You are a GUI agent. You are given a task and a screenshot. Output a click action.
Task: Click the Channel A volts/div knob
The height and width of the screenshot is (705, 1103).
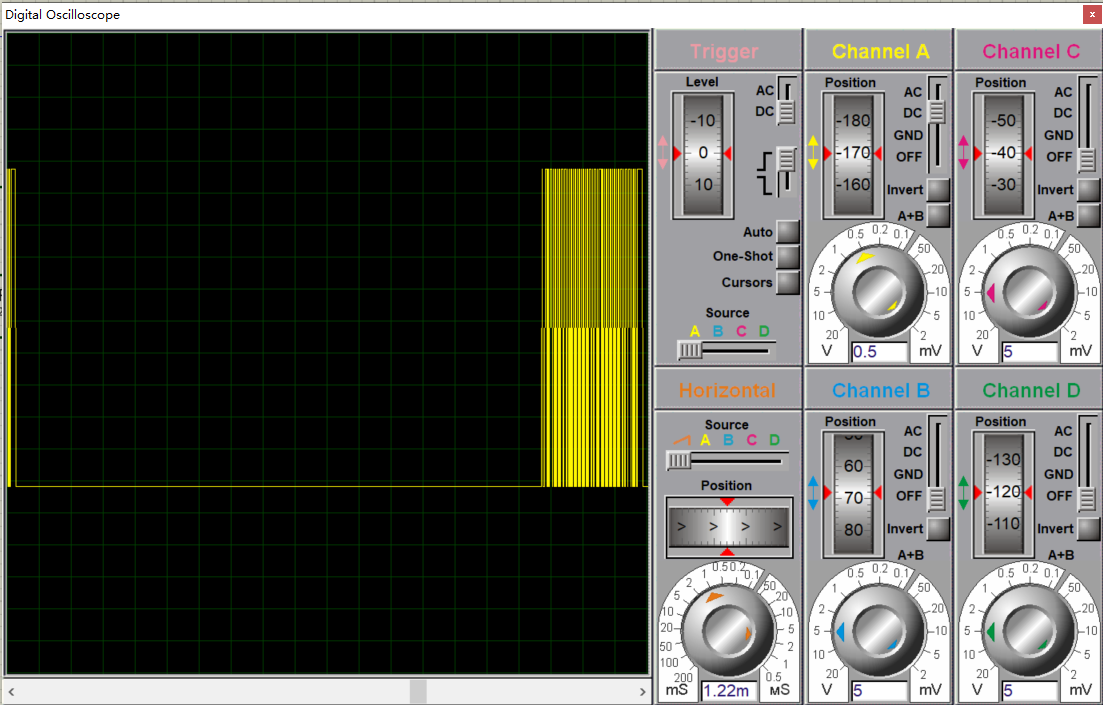pyautogui.click(x=877, y=290)
